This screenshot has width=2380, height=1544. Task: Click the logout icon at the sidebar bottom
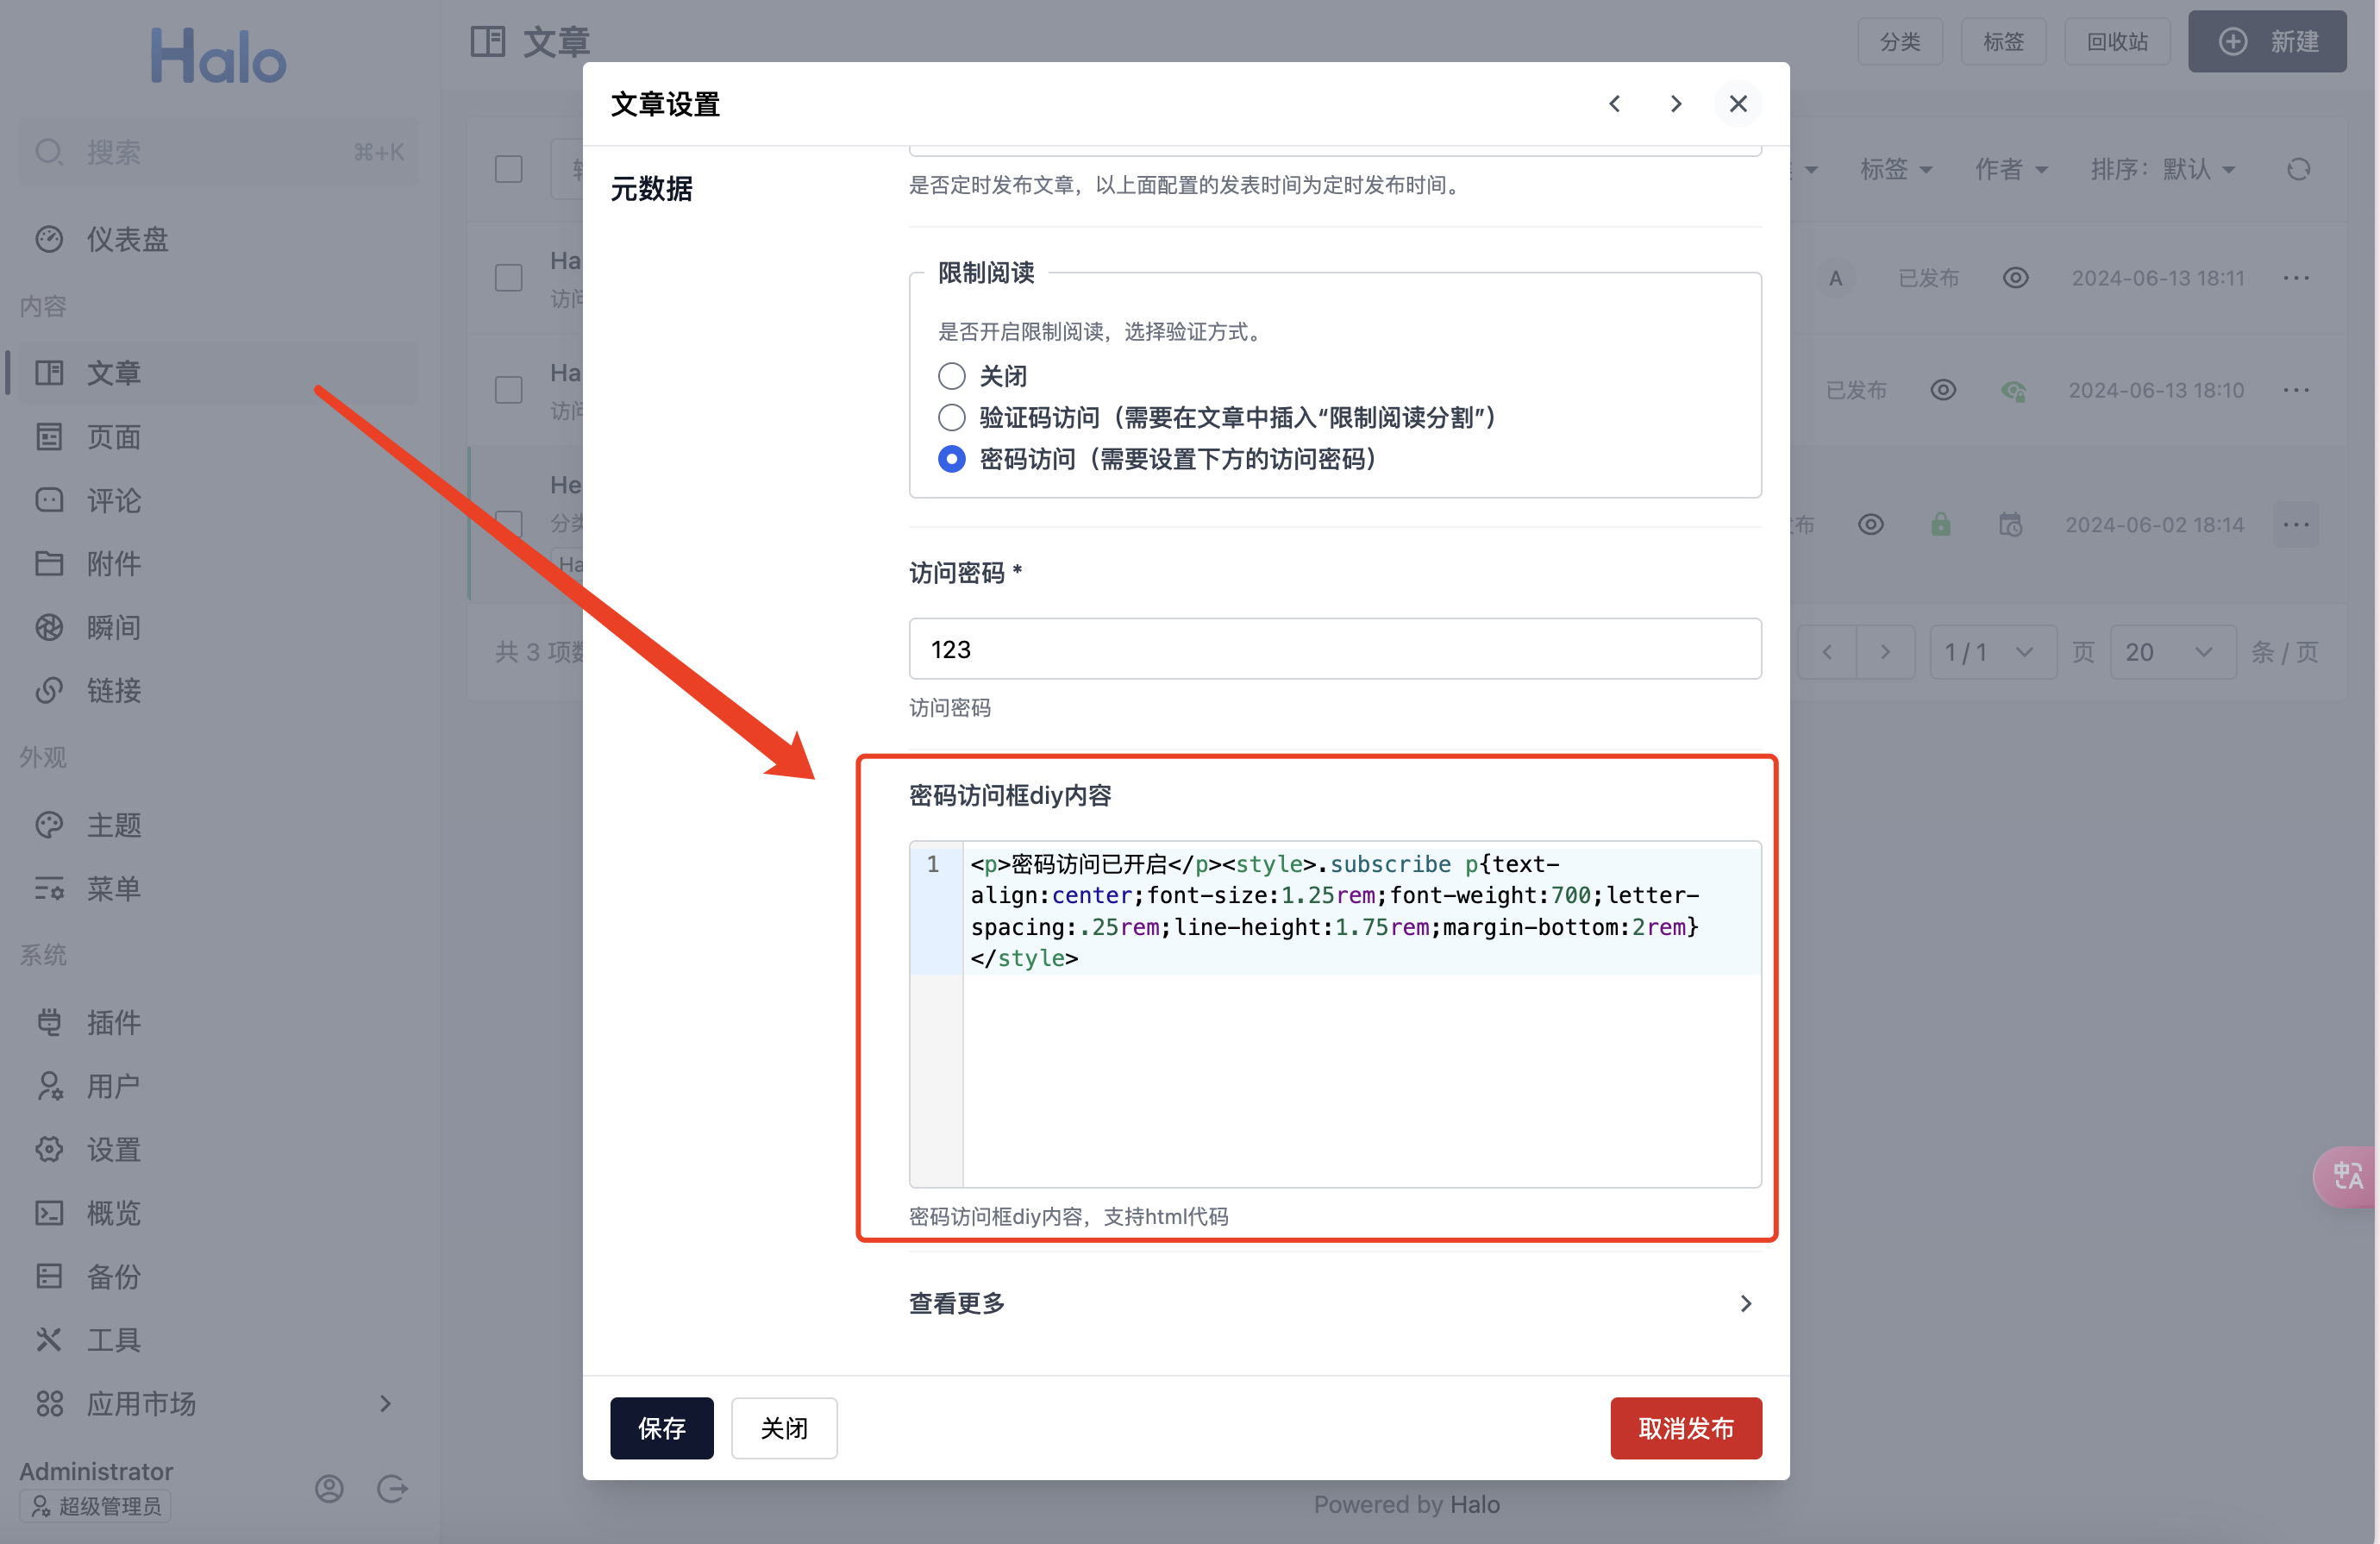coord(392,1489)
